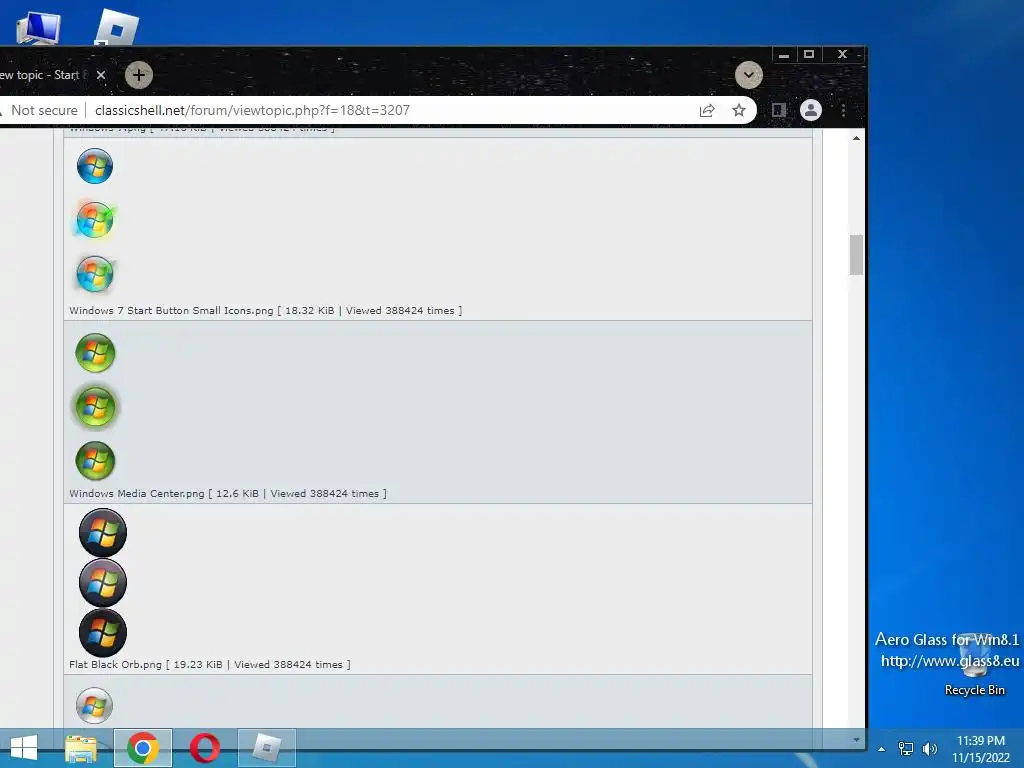Open a new tab with plus button
The width and height of the screenshot is (1024, 768).
coord(138,75)
